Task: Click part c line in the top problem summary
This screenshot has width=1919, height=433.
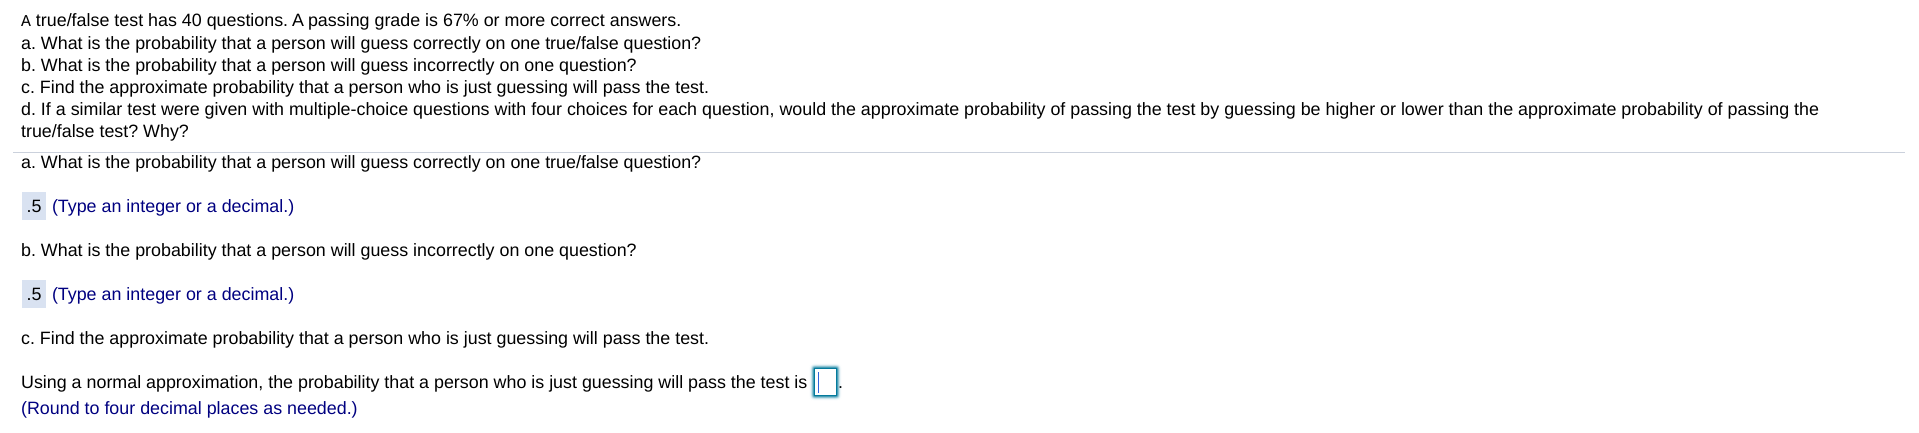Action: coord(365,87)
